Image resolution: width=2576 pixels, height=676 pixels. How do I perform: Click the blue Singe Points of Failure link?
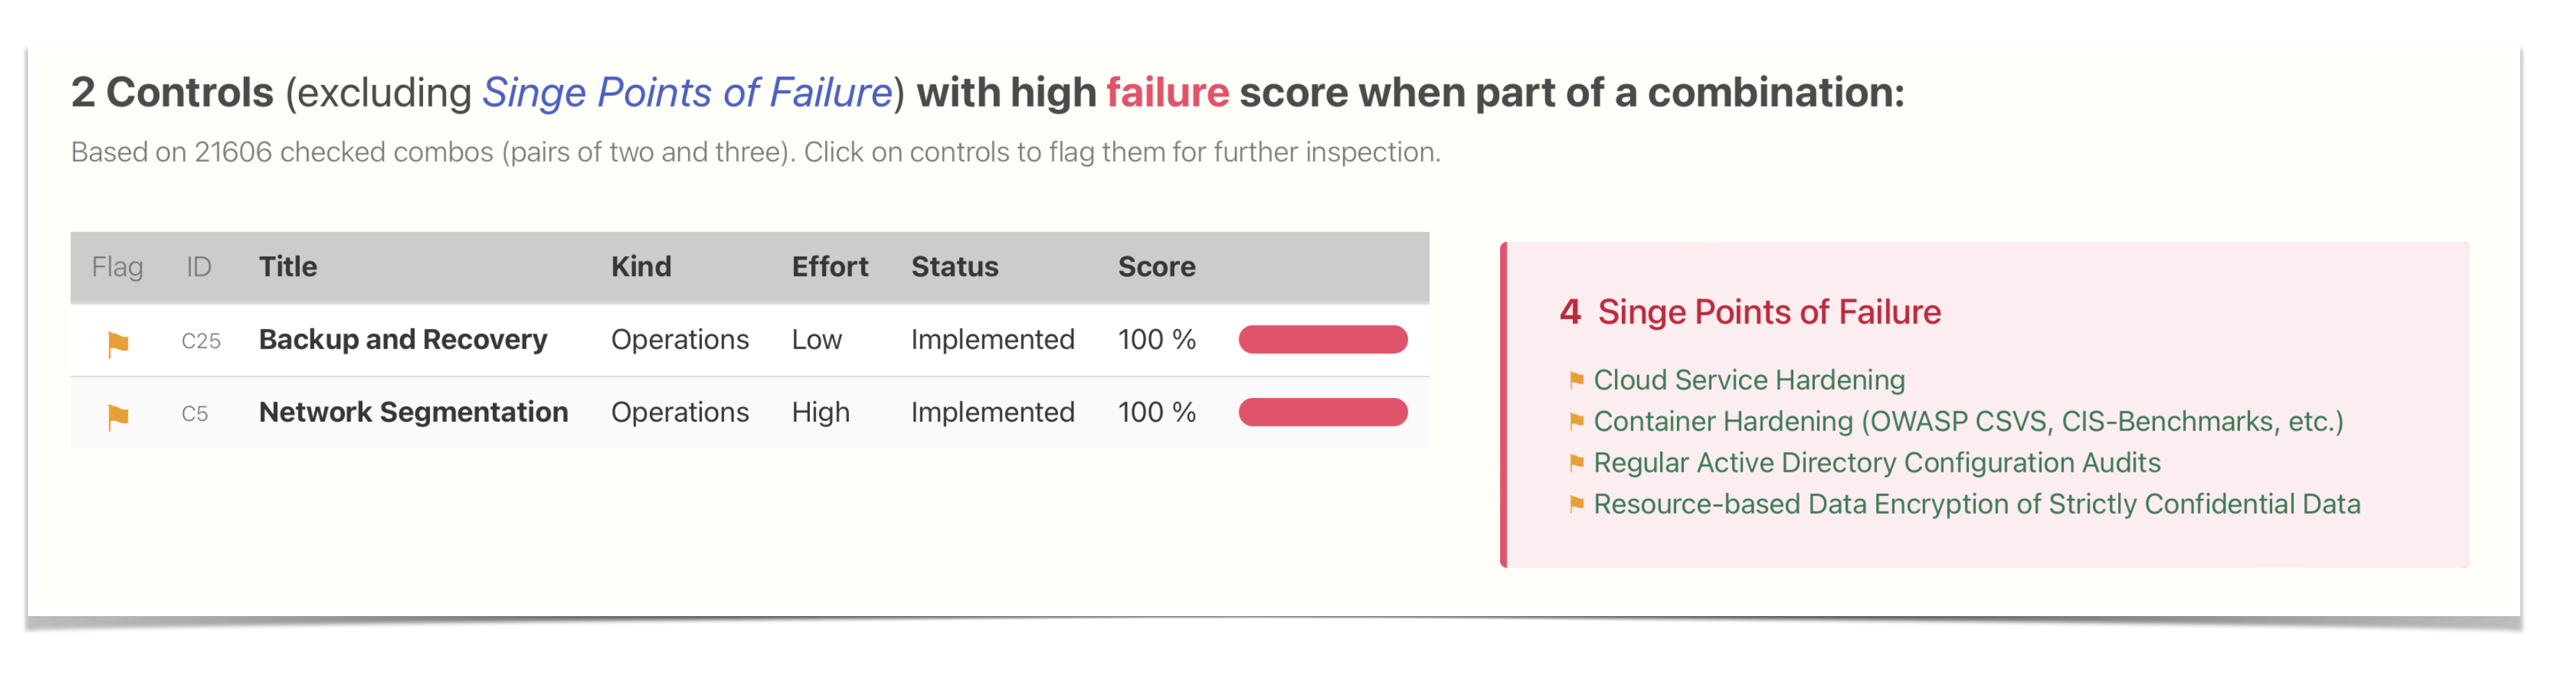(687, 93)
